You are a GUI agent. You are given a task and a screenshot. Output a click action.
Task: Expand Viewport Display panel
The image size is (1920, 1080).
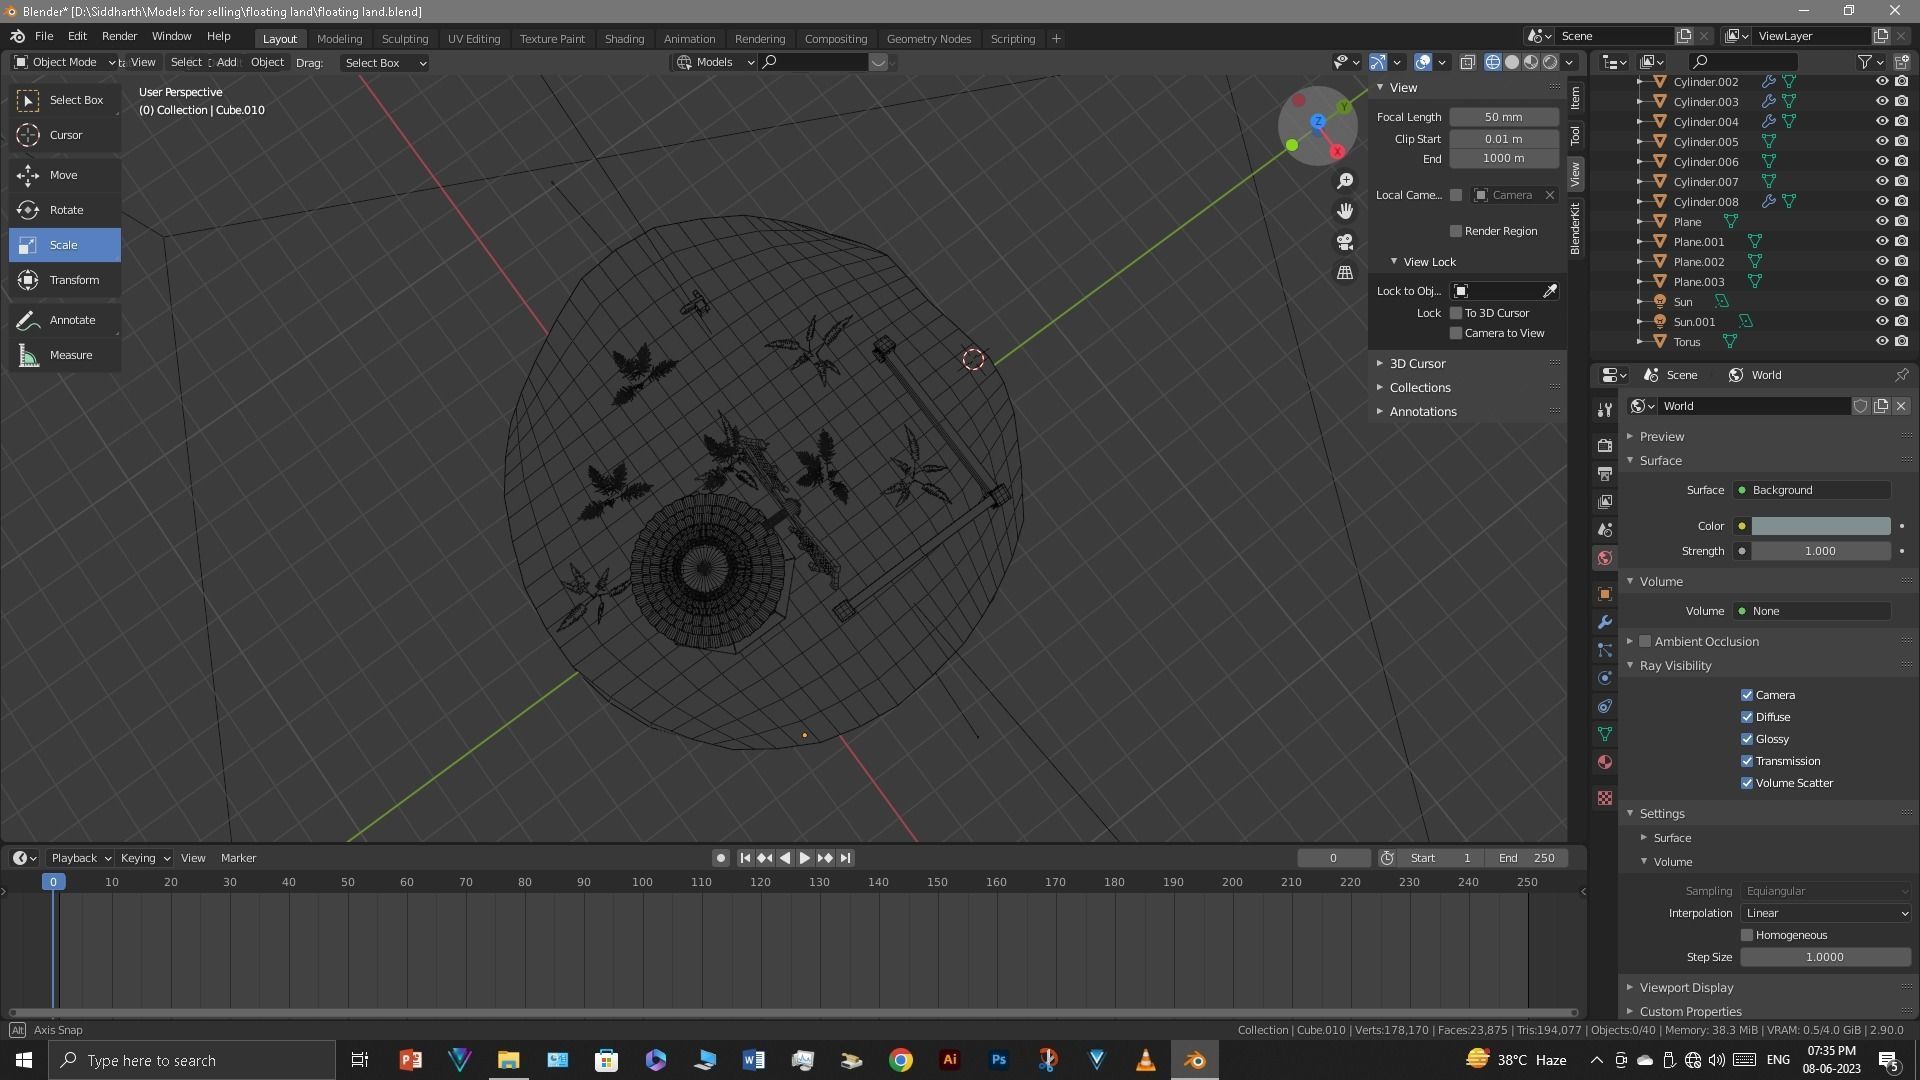point(1686,987)
